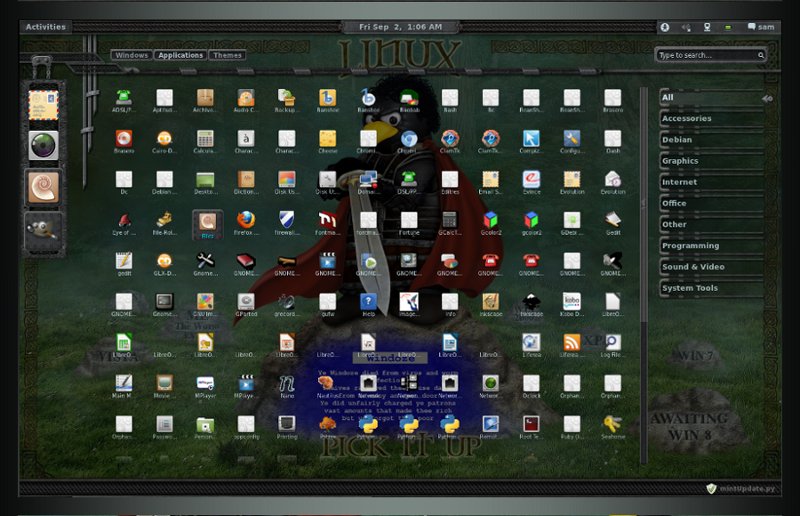Open the clock calendar in top bar
This screenshot has width=800, height=516.
pyautogui.click(x=401, y=27)
